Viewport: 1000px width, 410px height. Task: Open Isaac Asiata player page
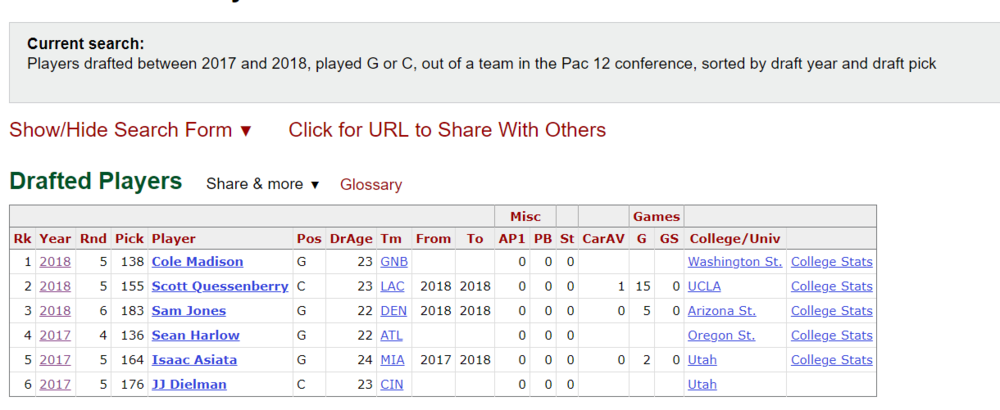pyautogui.click(x=194, y=360)
